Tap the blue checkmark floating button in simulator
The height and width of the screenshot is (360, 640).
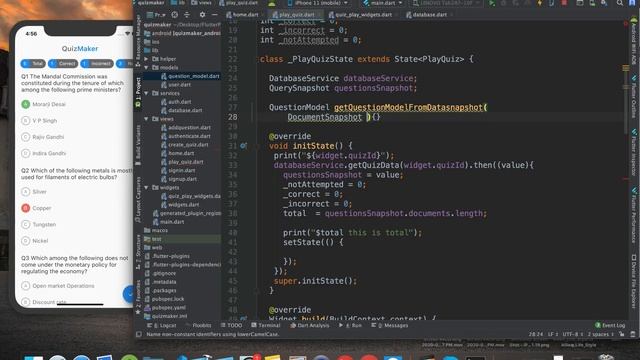[x=129, y=293]
